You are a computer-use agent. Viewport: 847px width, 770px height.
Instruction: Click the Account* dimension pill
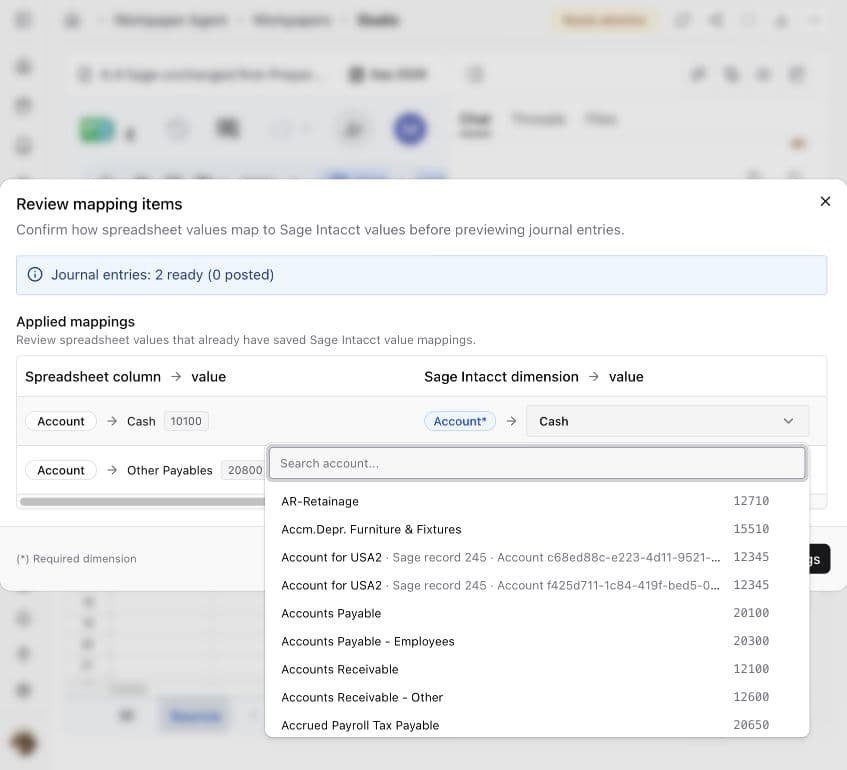point(460,421)
